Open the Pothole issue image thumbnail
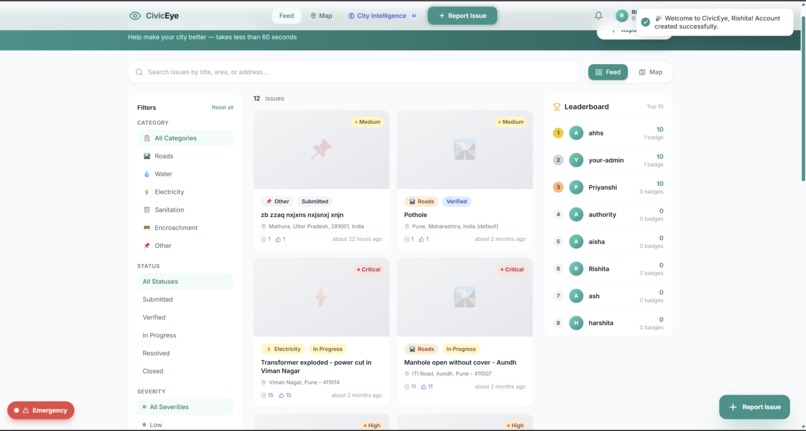Image resolution: width=806 pixels, height=431 pixels. click(x=465, y=150)
